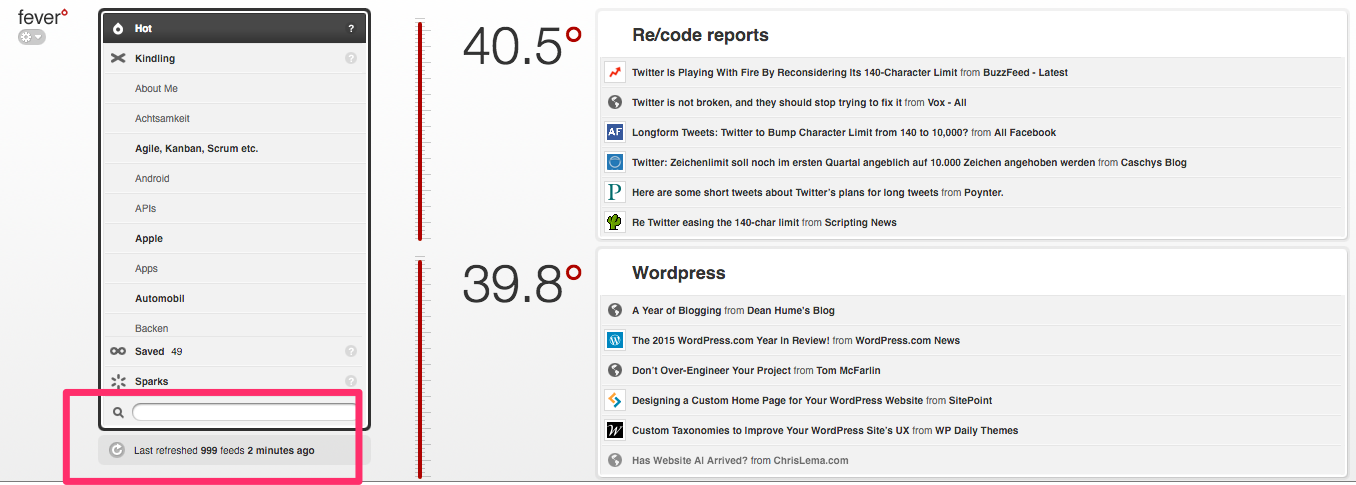Select the Apps group
The image size is (1356, 485).
(234, 268)
